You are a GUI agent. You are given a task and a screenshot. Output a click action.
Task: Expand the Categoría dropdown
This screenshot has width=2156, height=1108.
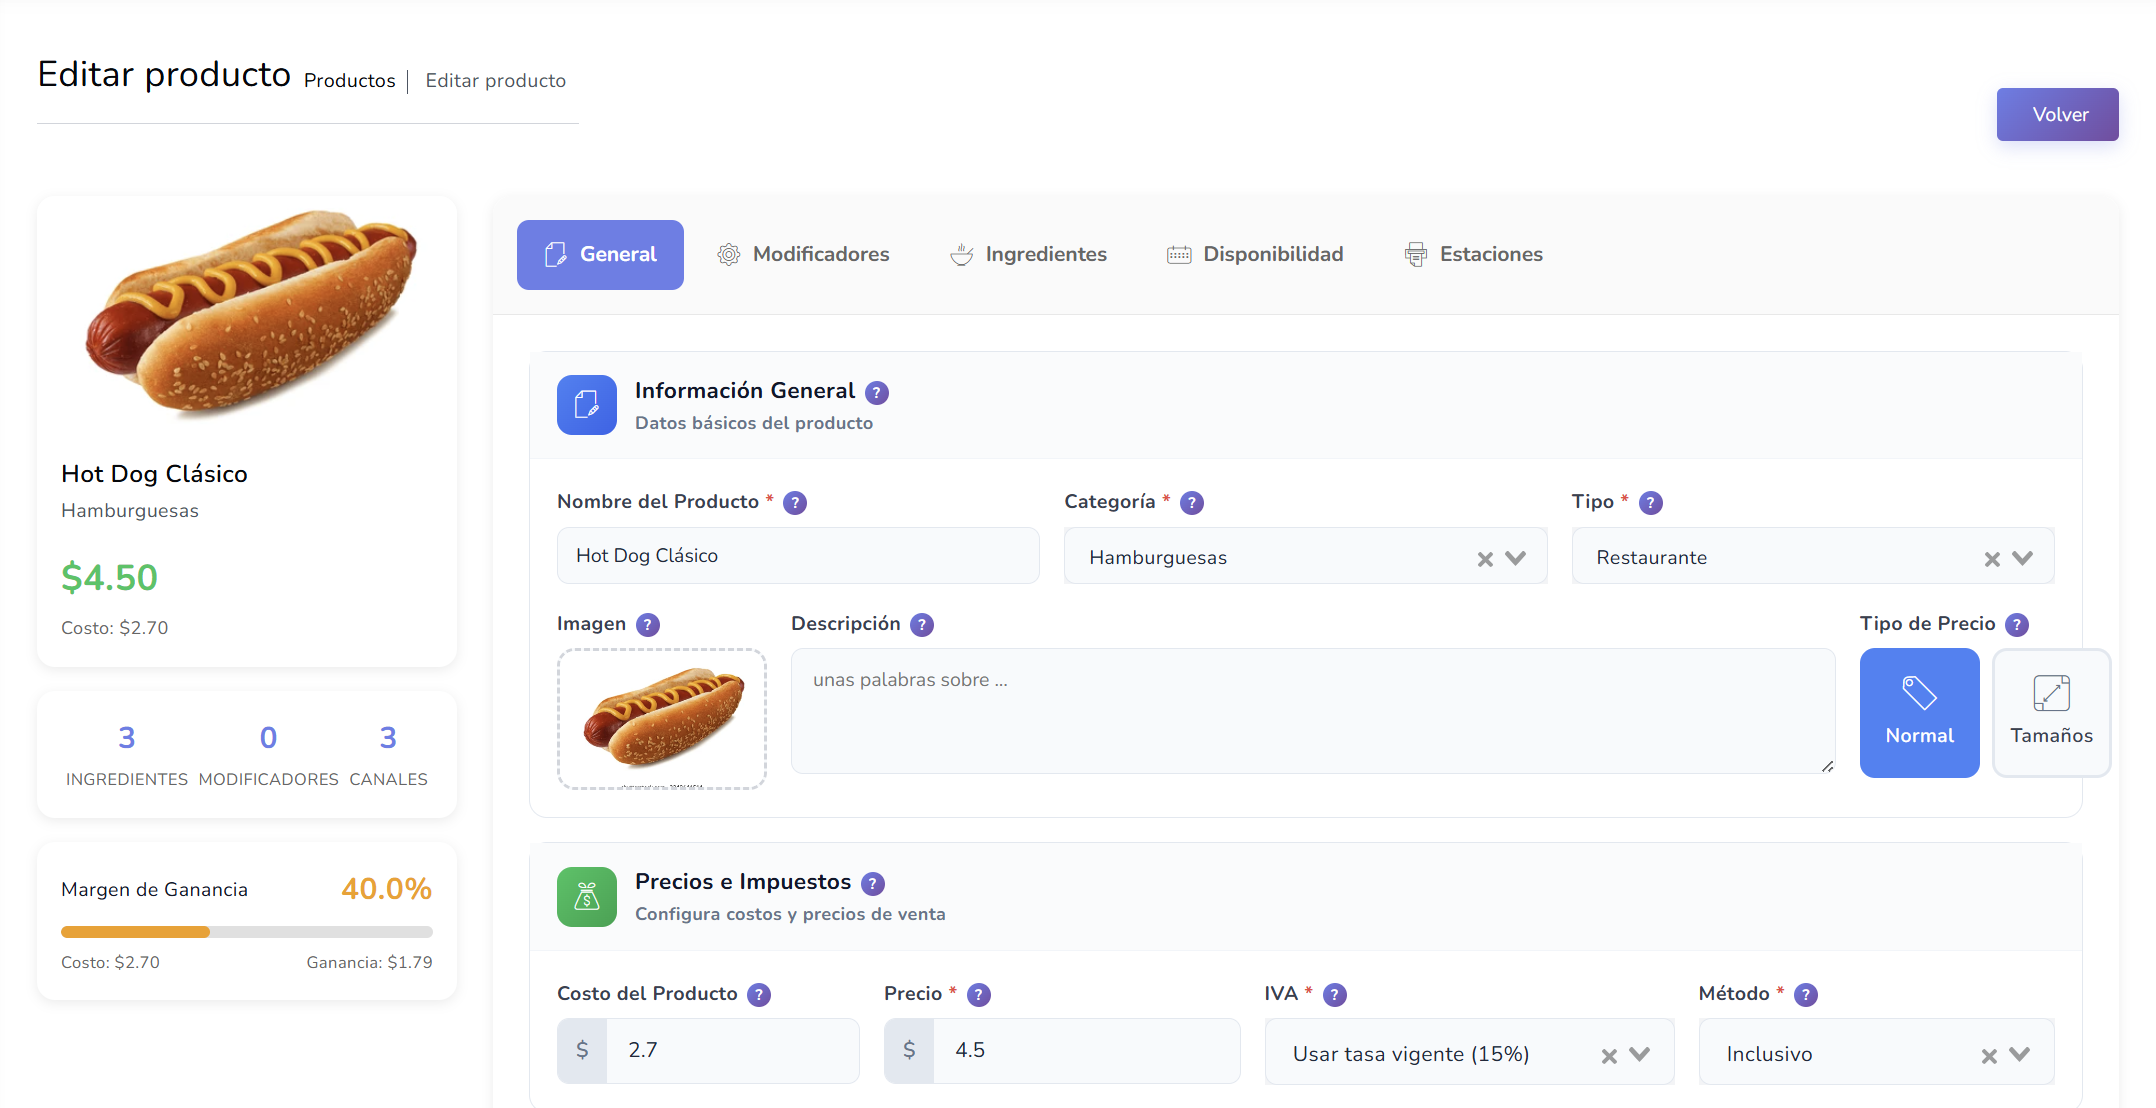pyautogui.click(x=1515, y=557)
